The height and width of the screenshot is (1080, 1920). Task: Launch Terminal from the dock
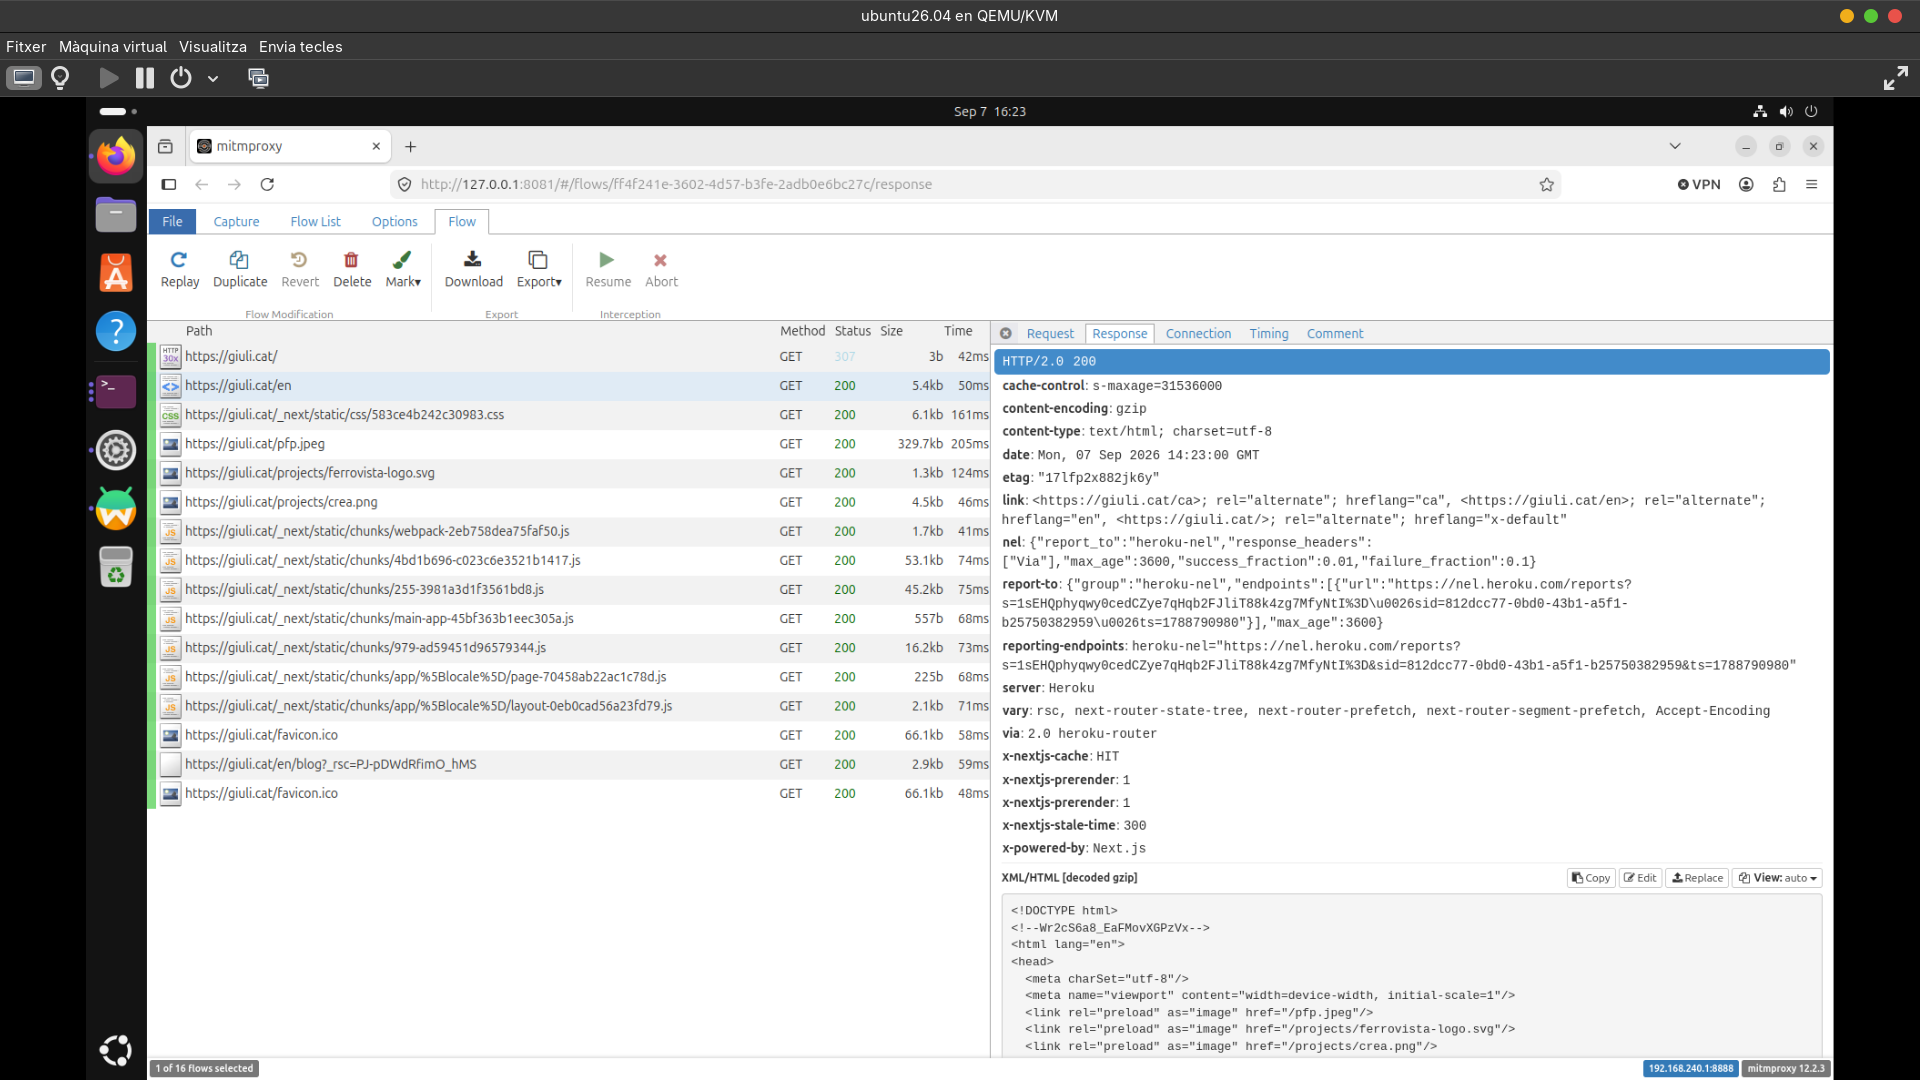click(x=116, y=391)
